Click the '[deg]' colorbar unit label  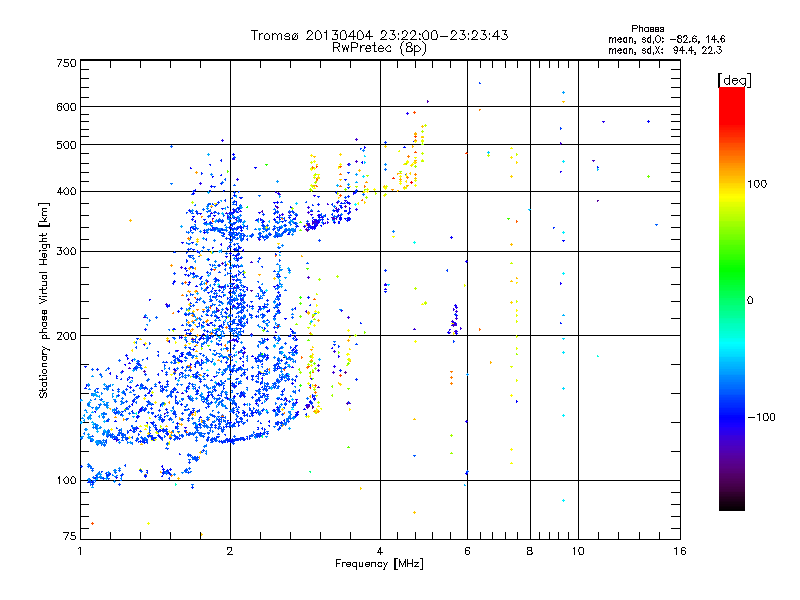pos(734,80)
